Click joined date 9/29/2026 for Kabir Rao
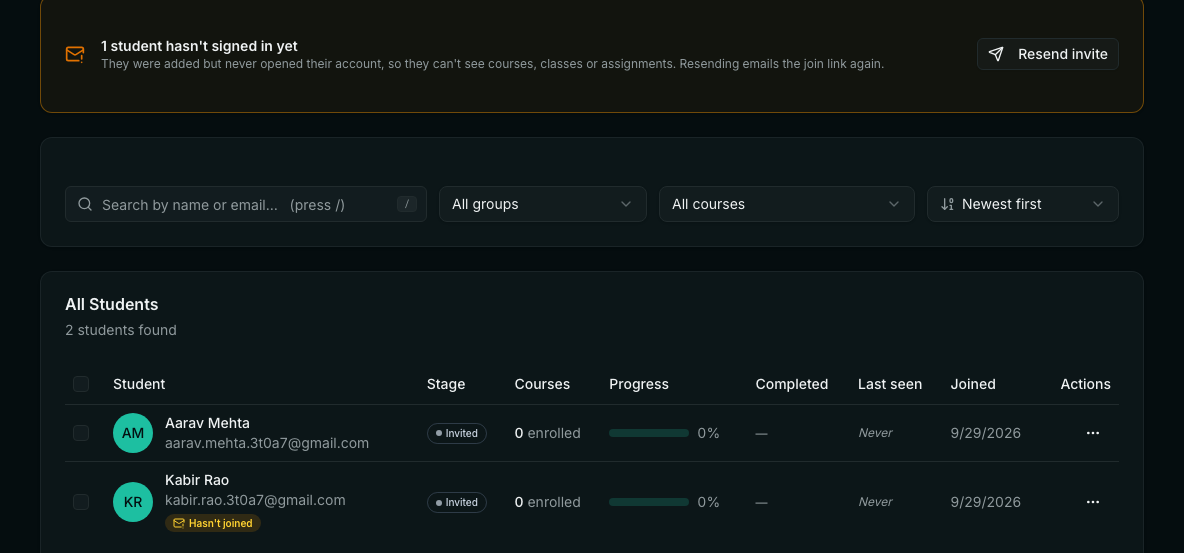The height and width of the screenshot is (553, 1184). pyautogui.click(x=985, y=502)
